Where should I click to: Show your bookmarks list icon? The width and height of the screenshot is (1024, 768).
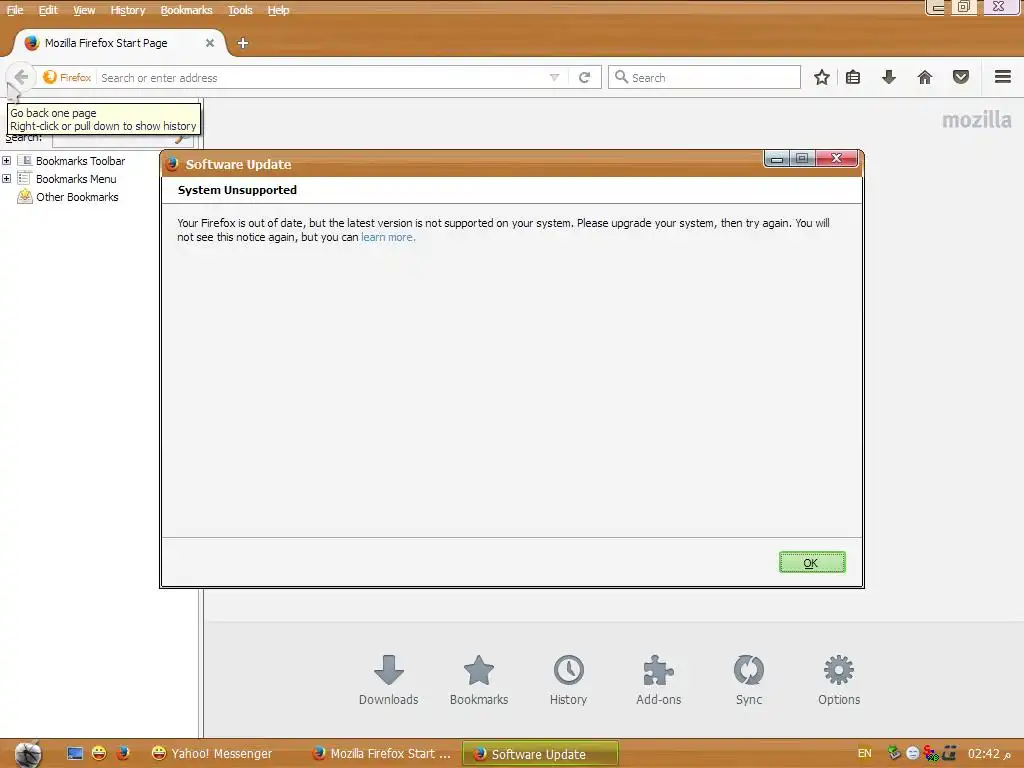click(x=853, y=77)
